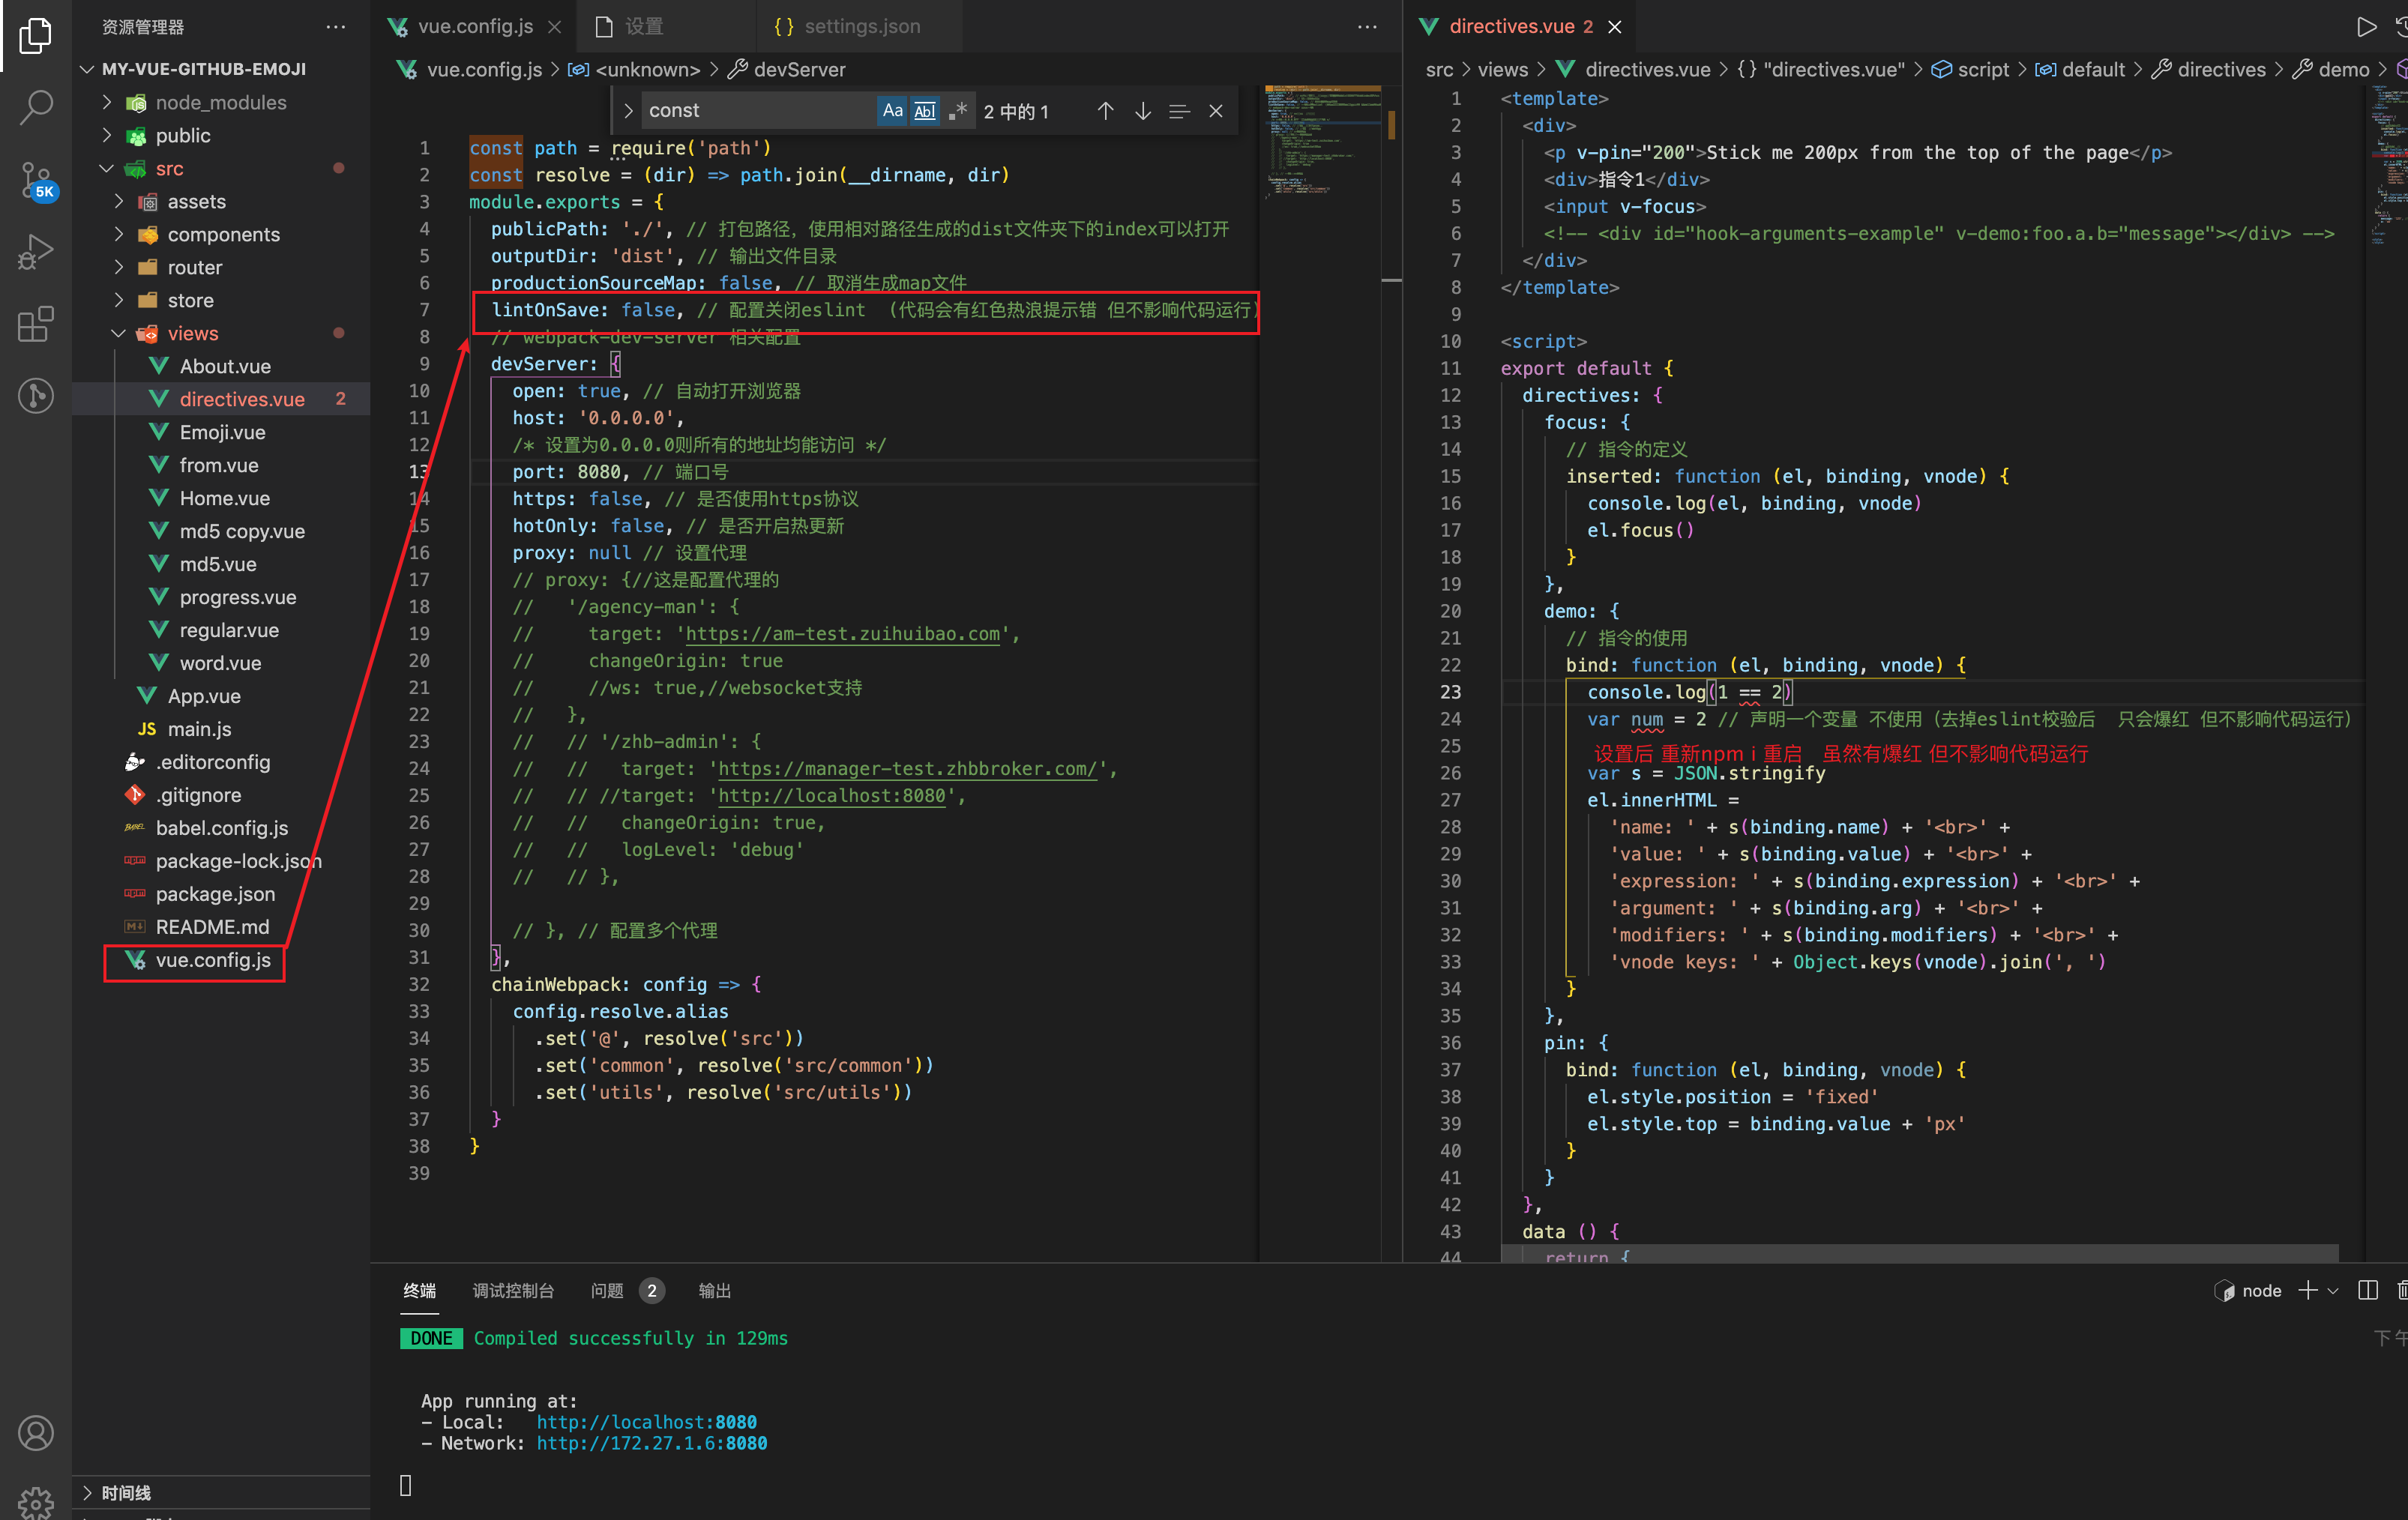Open the Extensions view
The width and height of the screenshot is (2408, 1520).
point(36,324)
